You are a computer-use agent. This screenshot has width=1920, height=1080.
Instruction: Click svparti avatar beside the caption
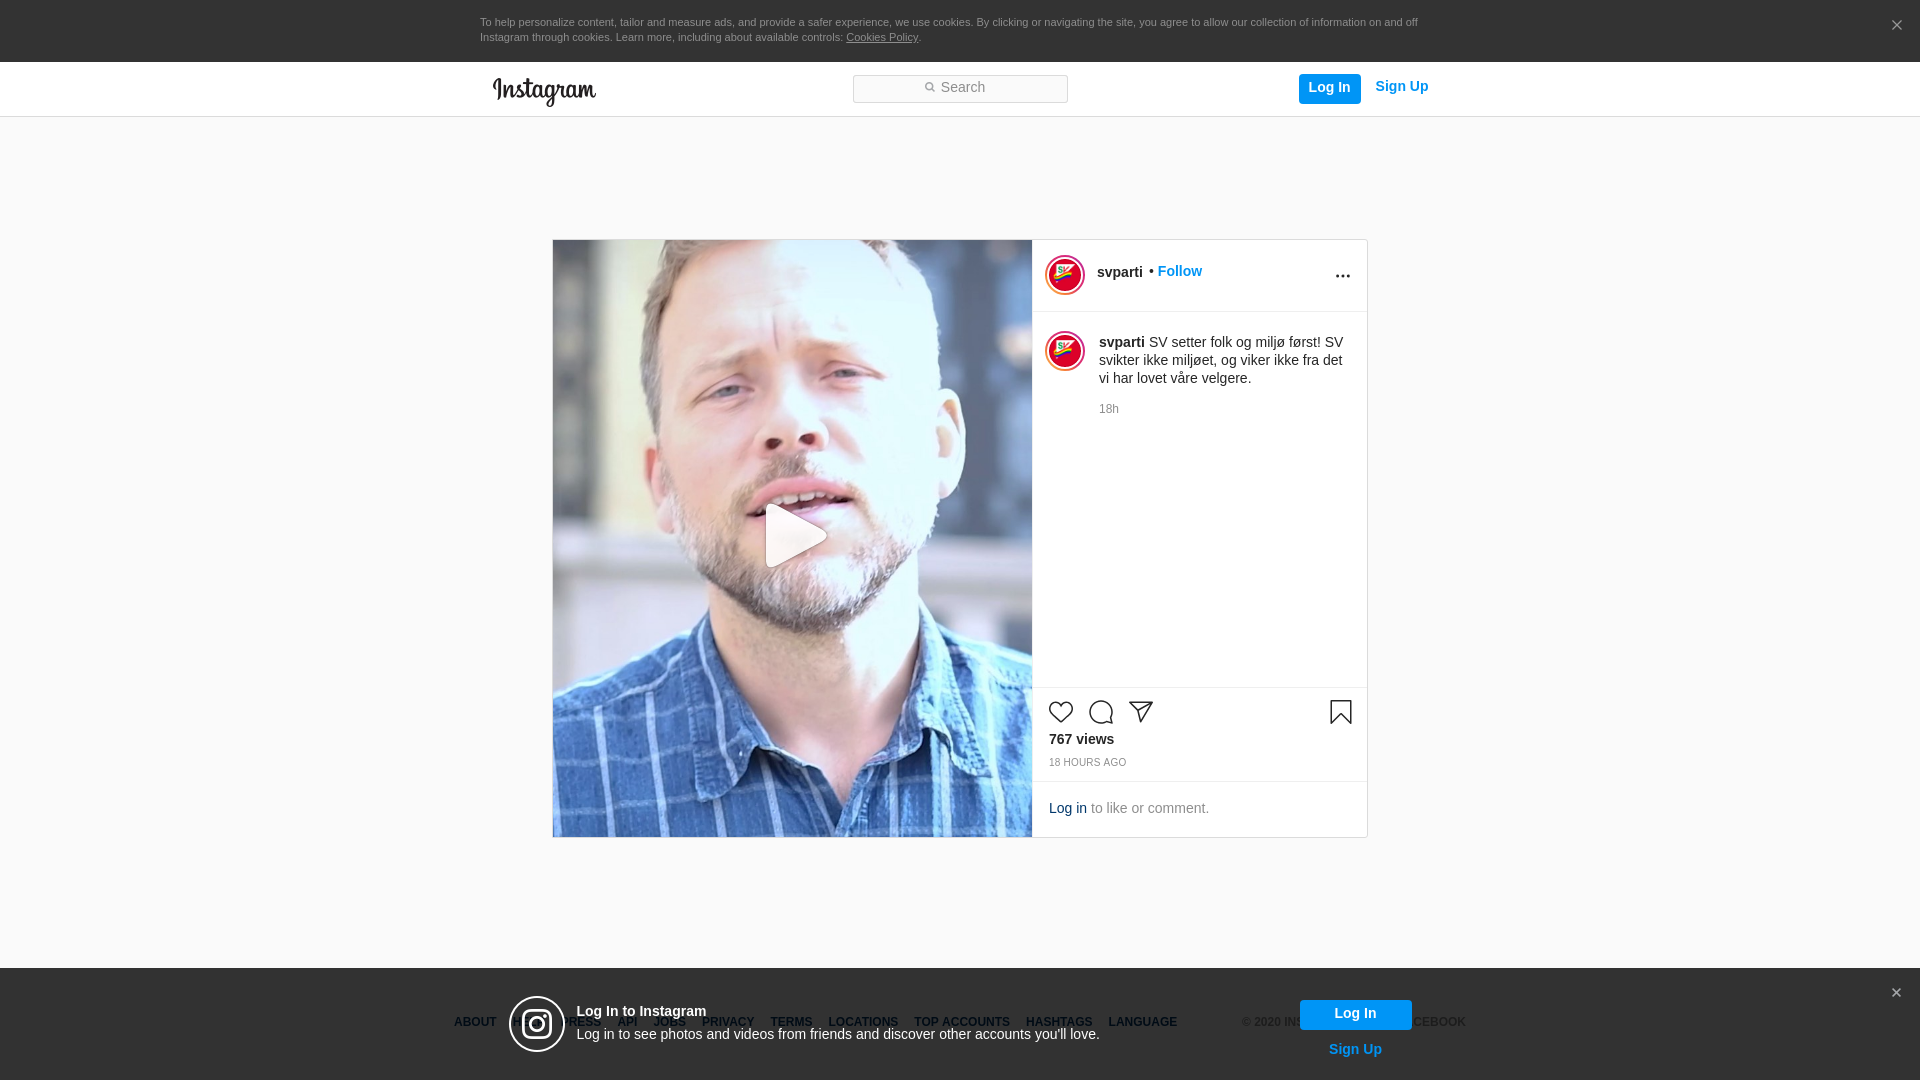point(1065,351)
